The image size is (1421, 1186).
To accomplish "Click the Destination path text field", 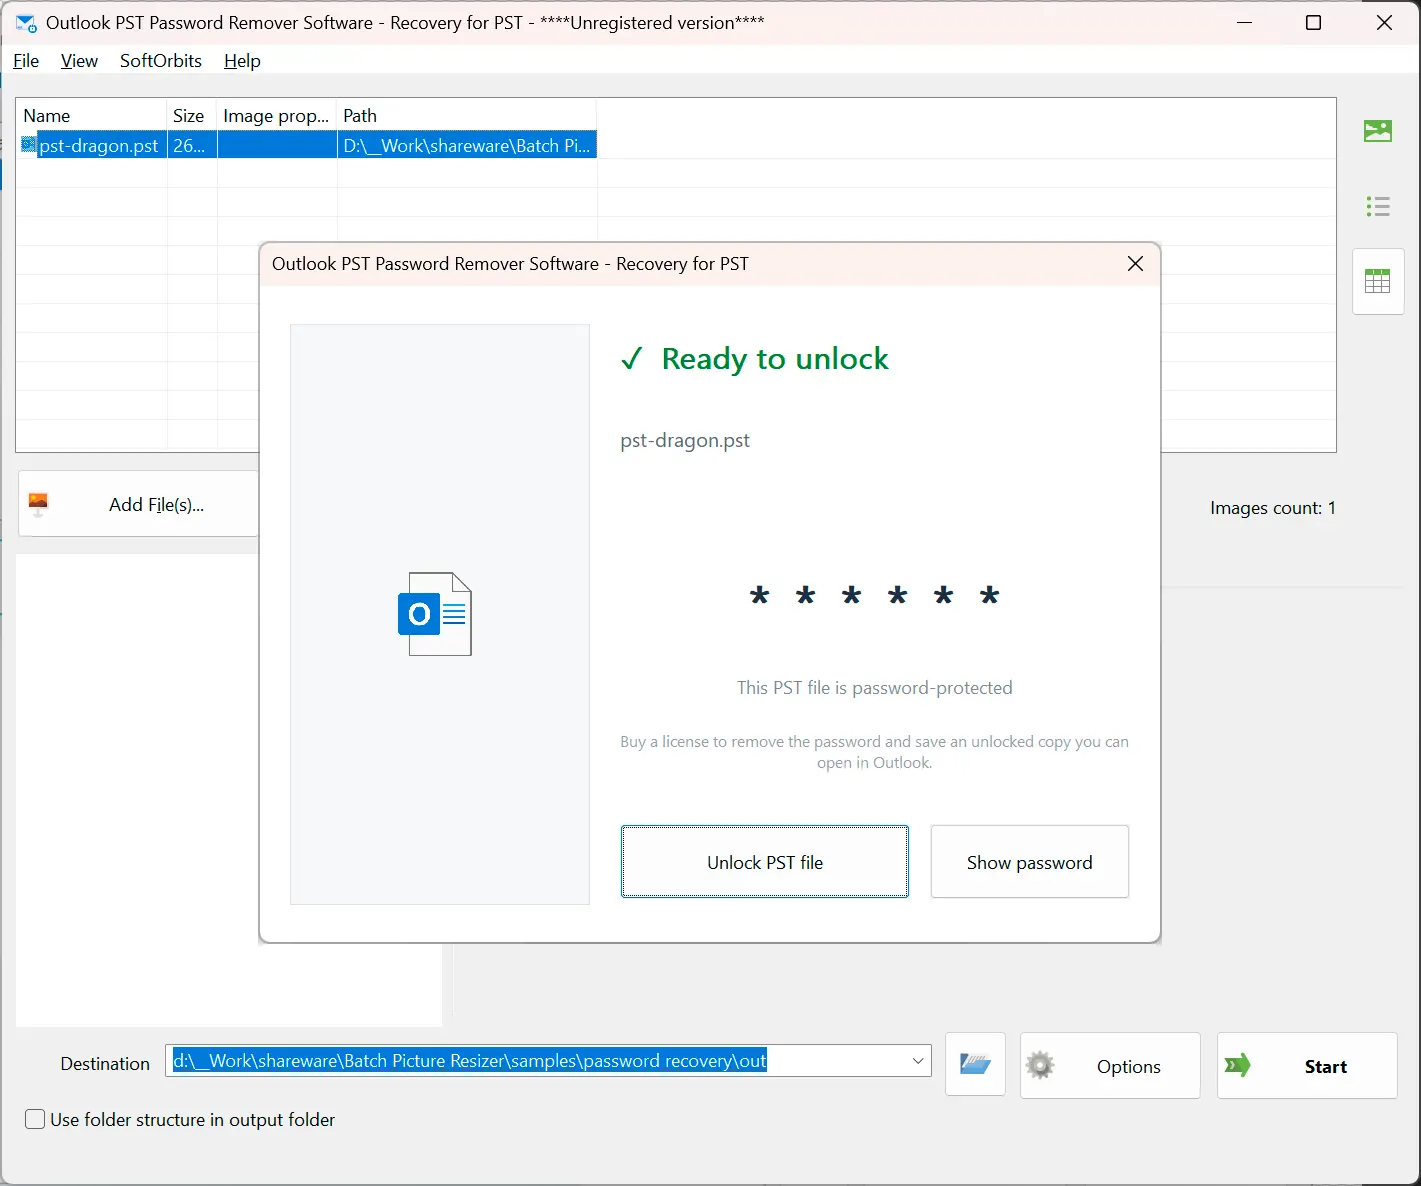I will coord(538,1061).
